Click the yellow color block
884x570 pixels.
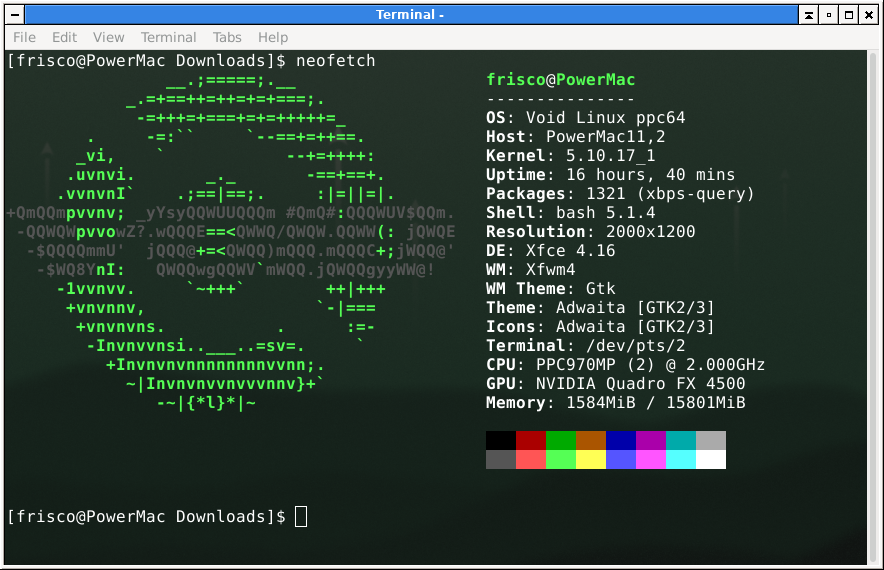coord(591,459)
